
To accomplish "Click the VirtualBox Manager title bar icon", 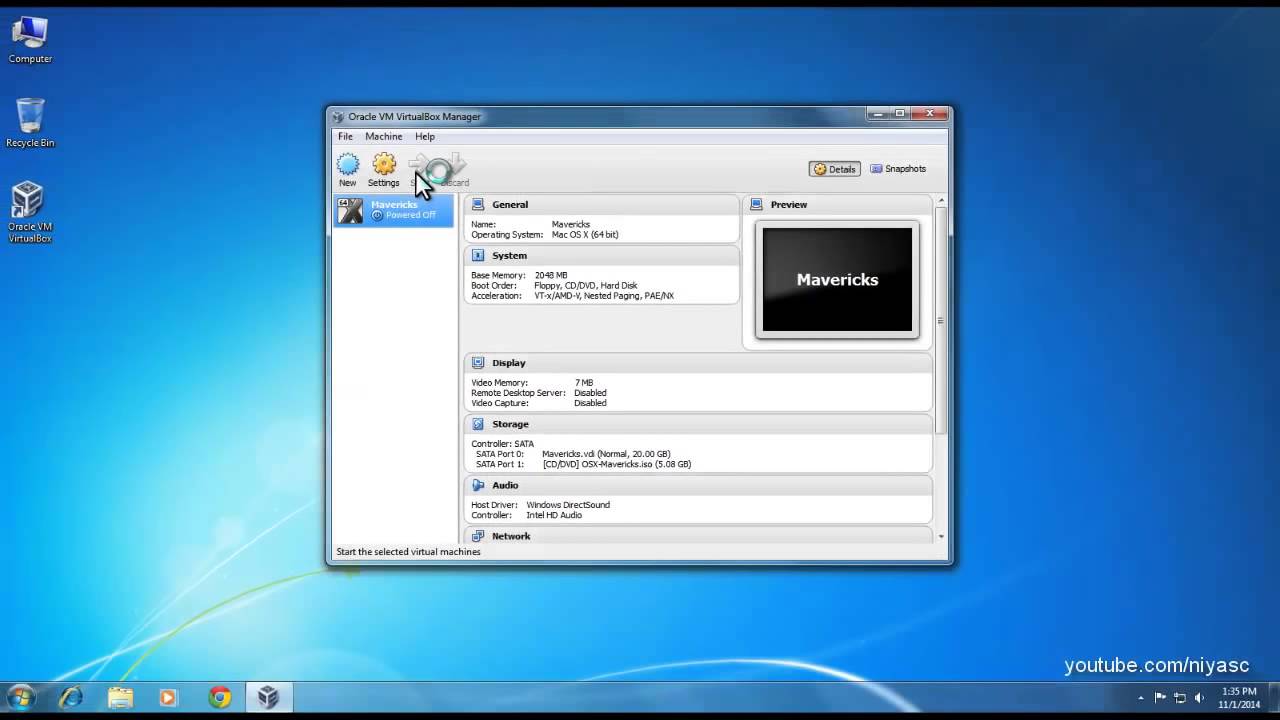I will pos(338,117).
